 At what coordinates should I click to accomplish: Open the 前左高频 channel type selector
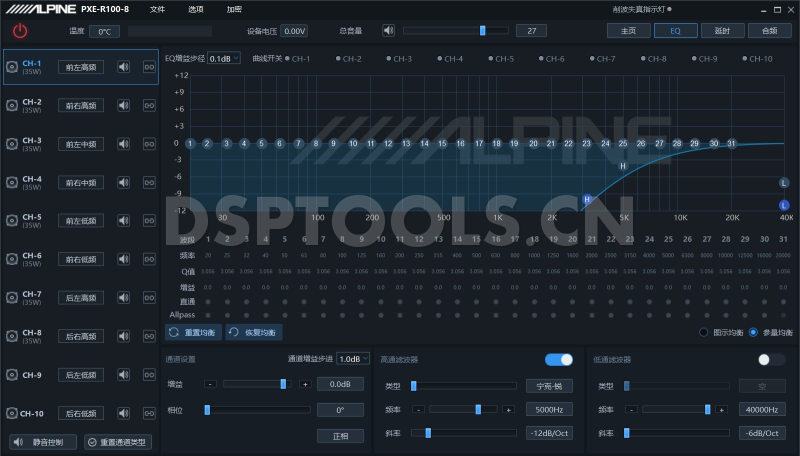click(x=80, y=67)
